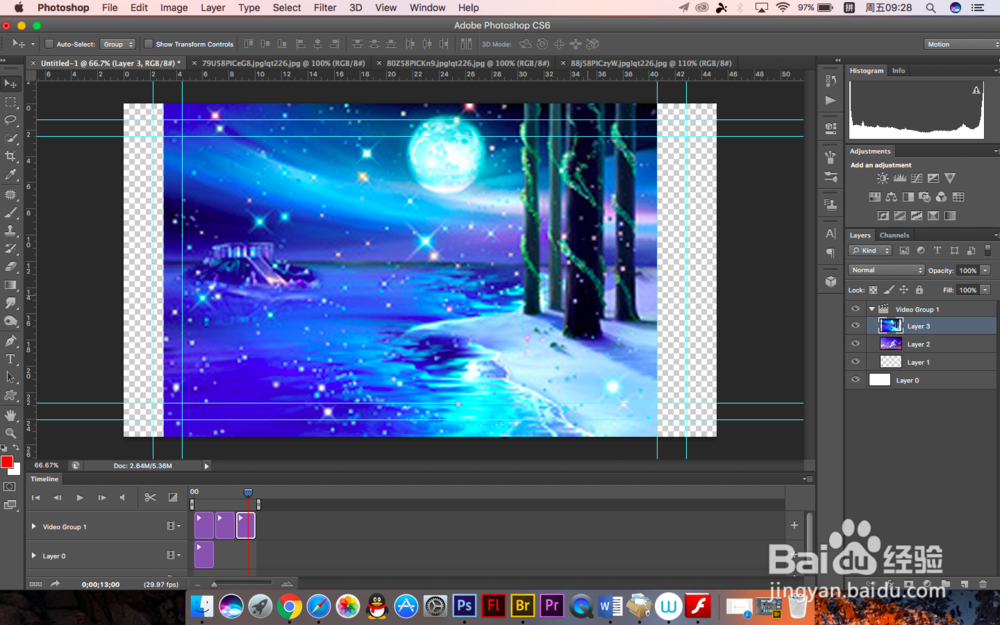Screen dimensions: 1000x625
Task: Mute timeline audio playback
Action: coord(122,497)
